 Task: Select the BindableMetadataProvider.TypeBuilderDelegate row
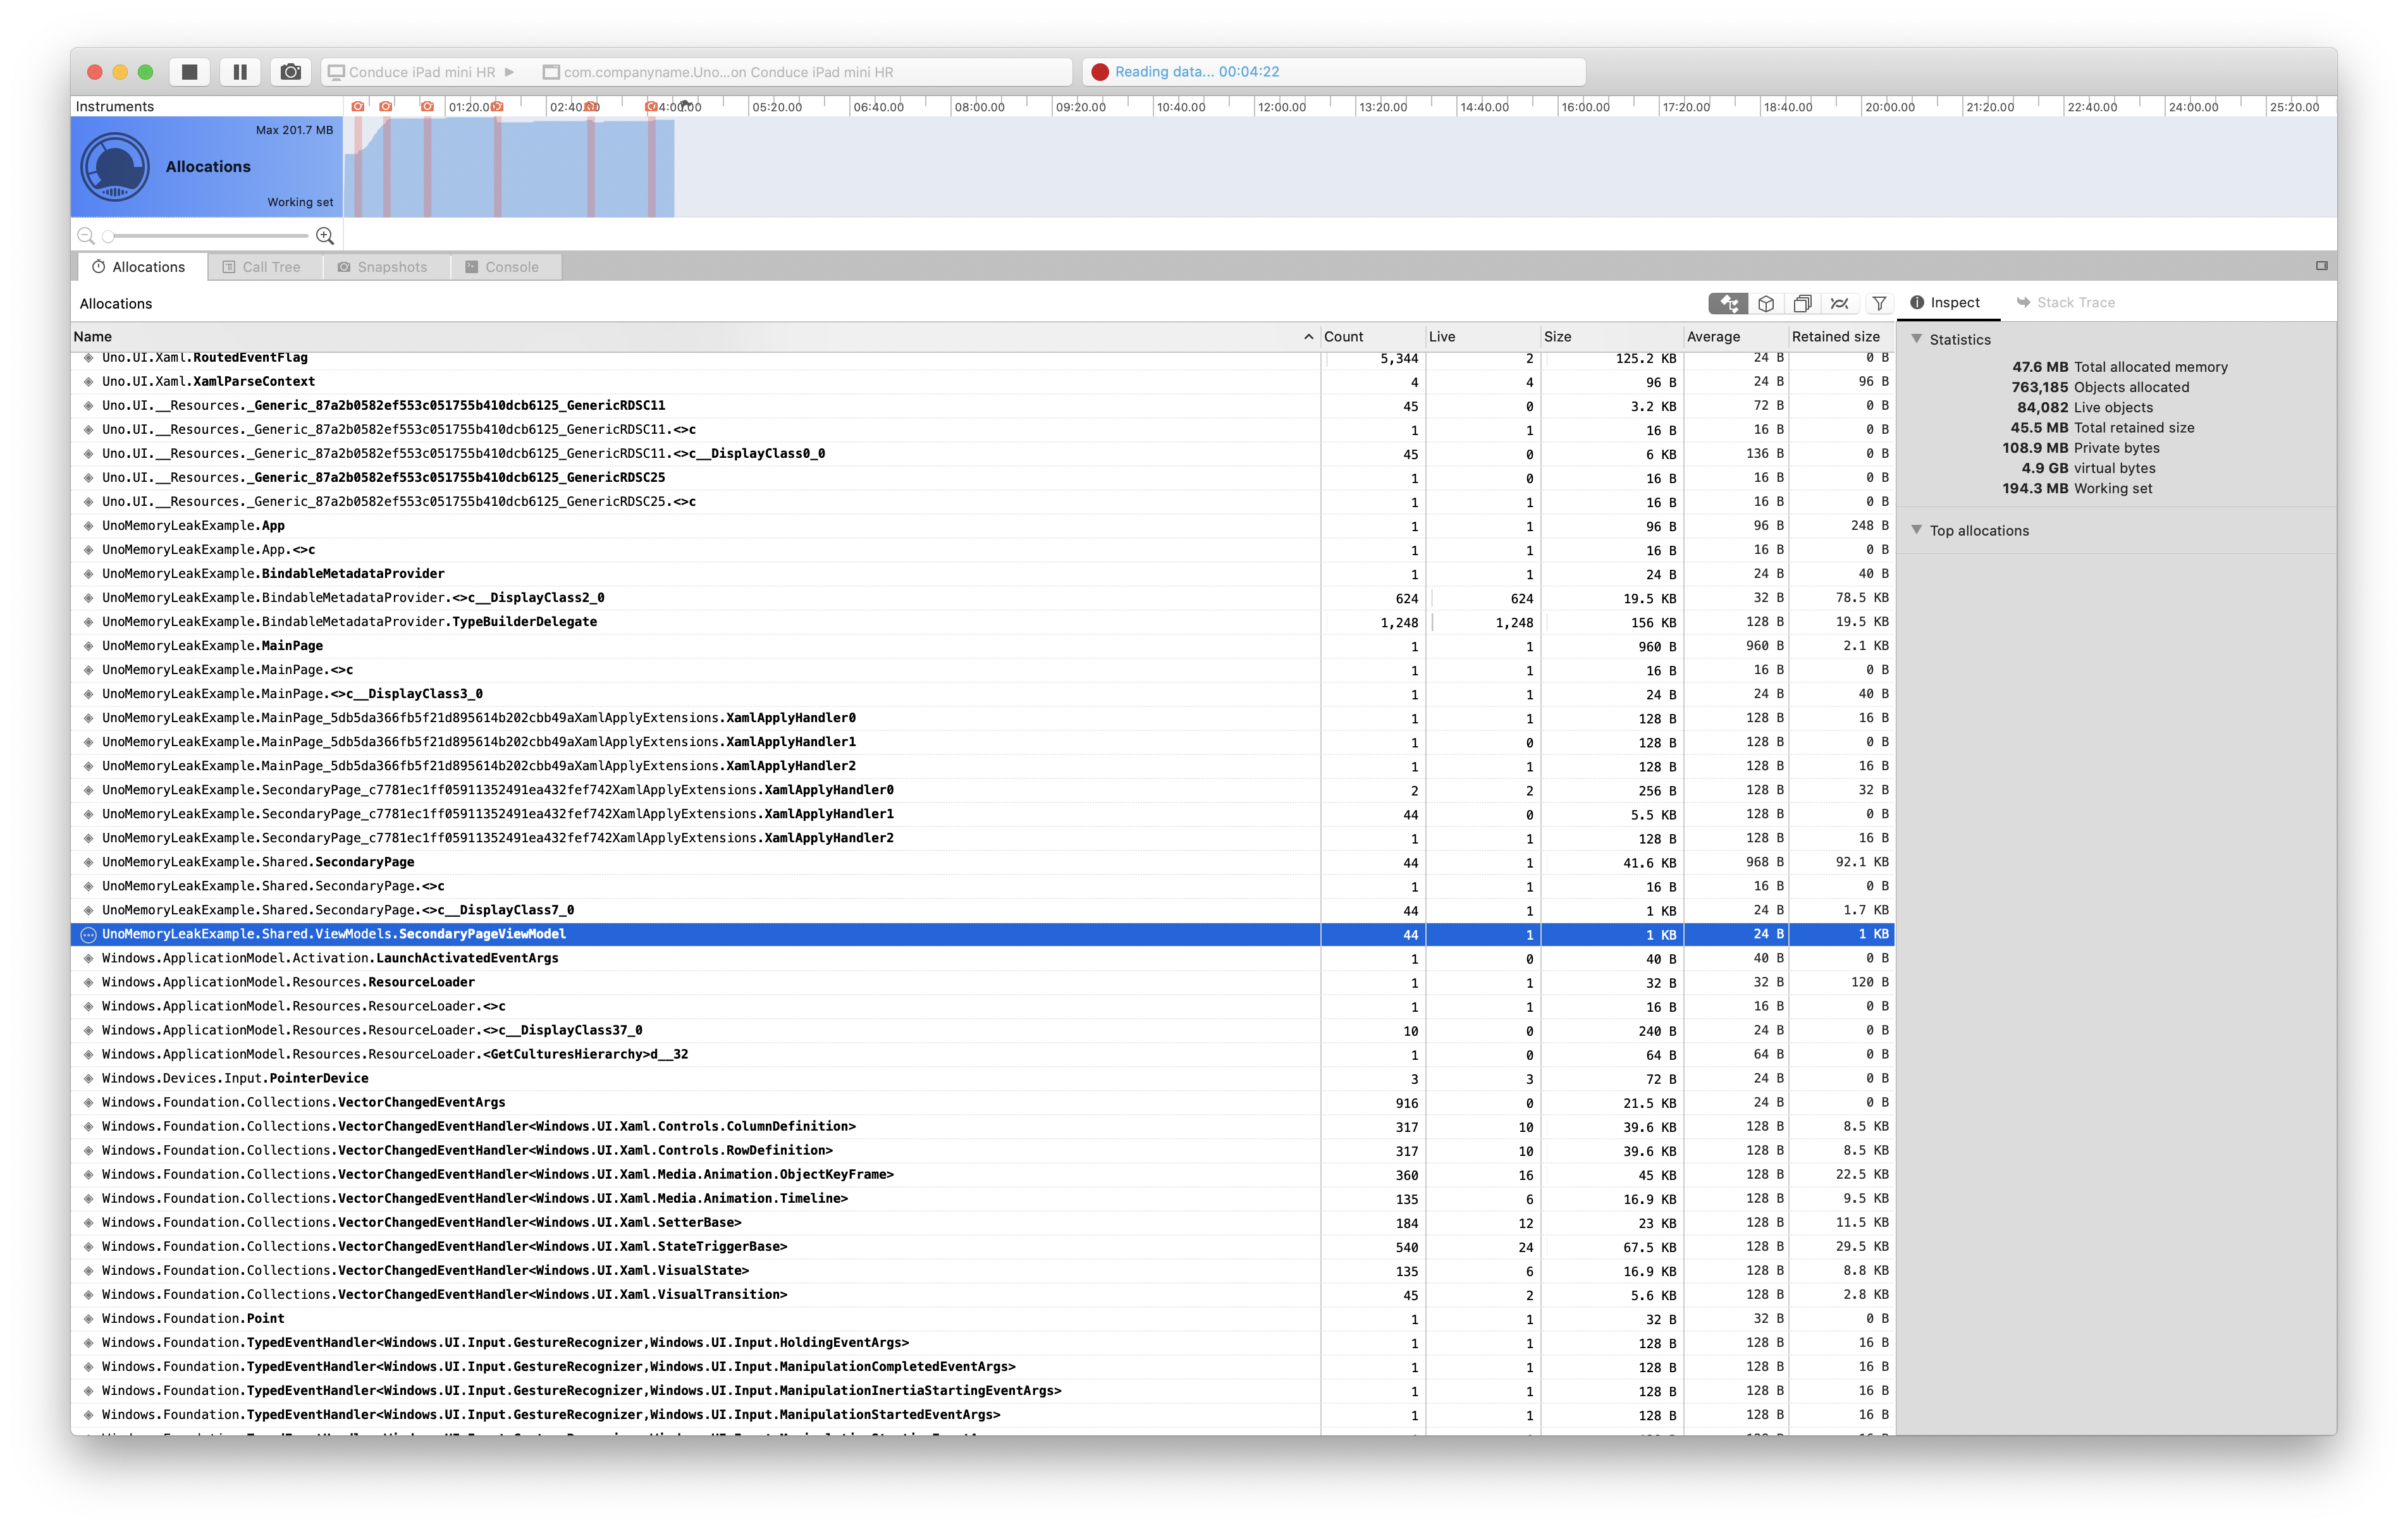pyautogui.click(x=982, y=622)
